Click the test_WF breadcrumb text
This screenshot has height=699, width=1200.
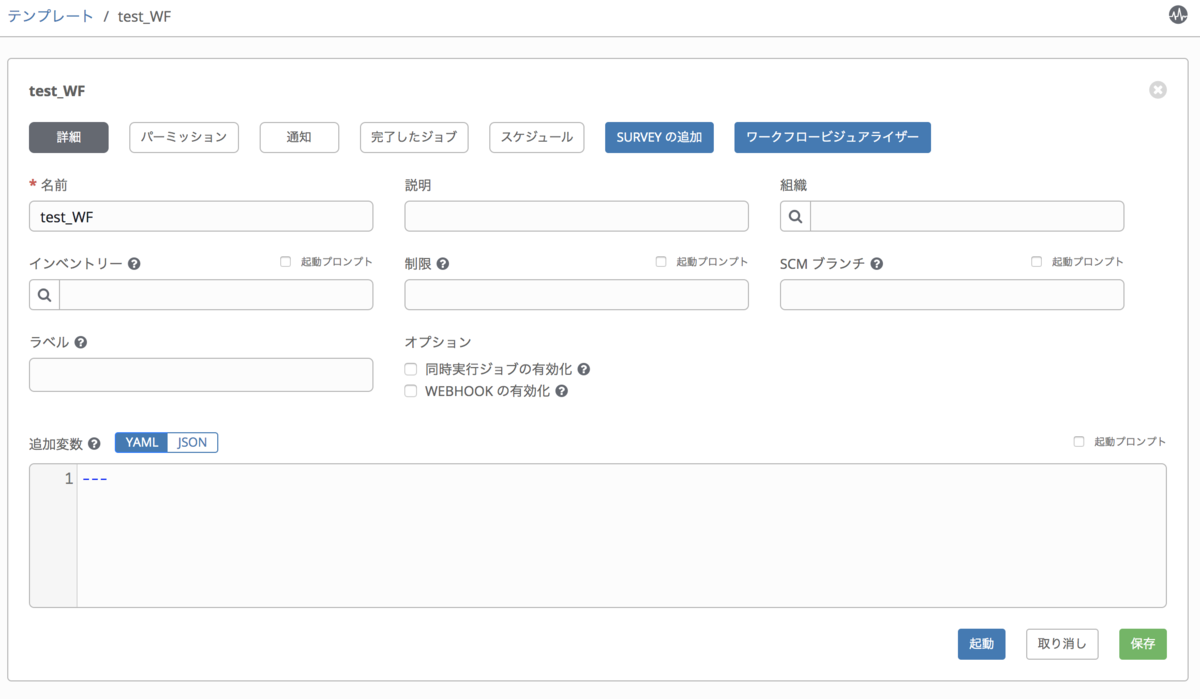(144, 17)
